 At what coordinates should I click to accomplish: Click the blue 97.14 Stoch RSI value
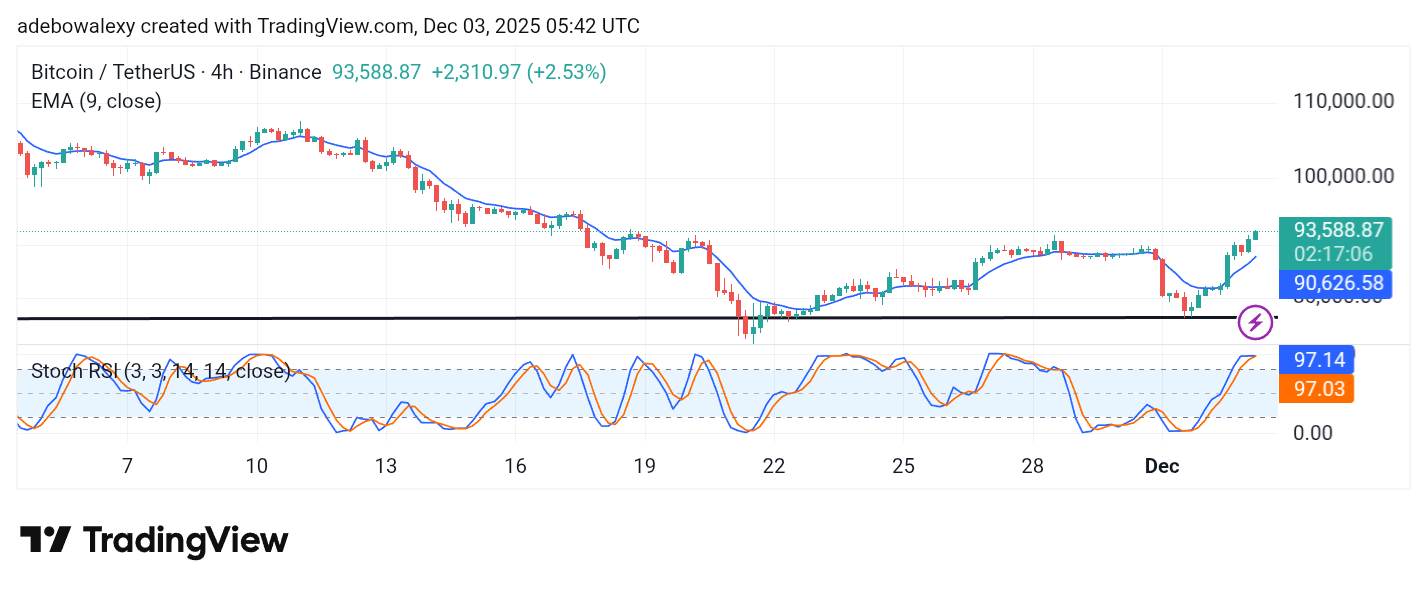click(1317, 360)
